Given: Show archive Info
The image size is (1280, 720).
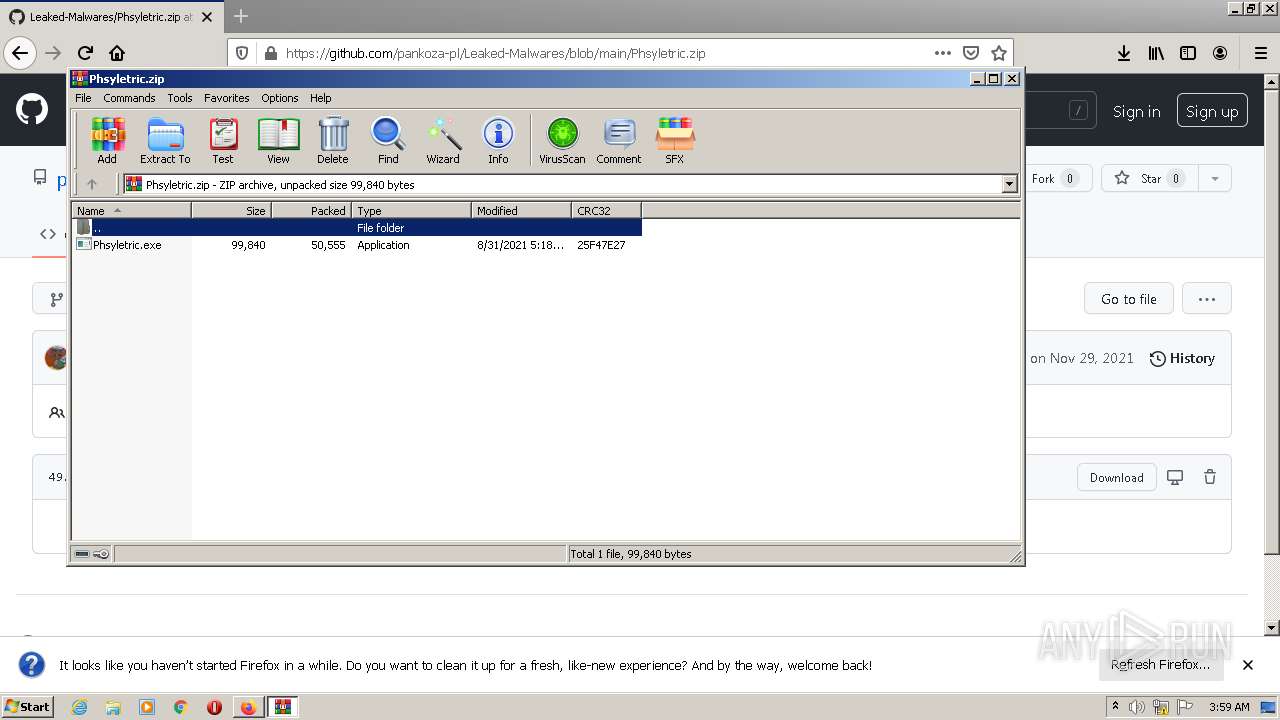Looking at the screenshot, I should coord(498,140).
